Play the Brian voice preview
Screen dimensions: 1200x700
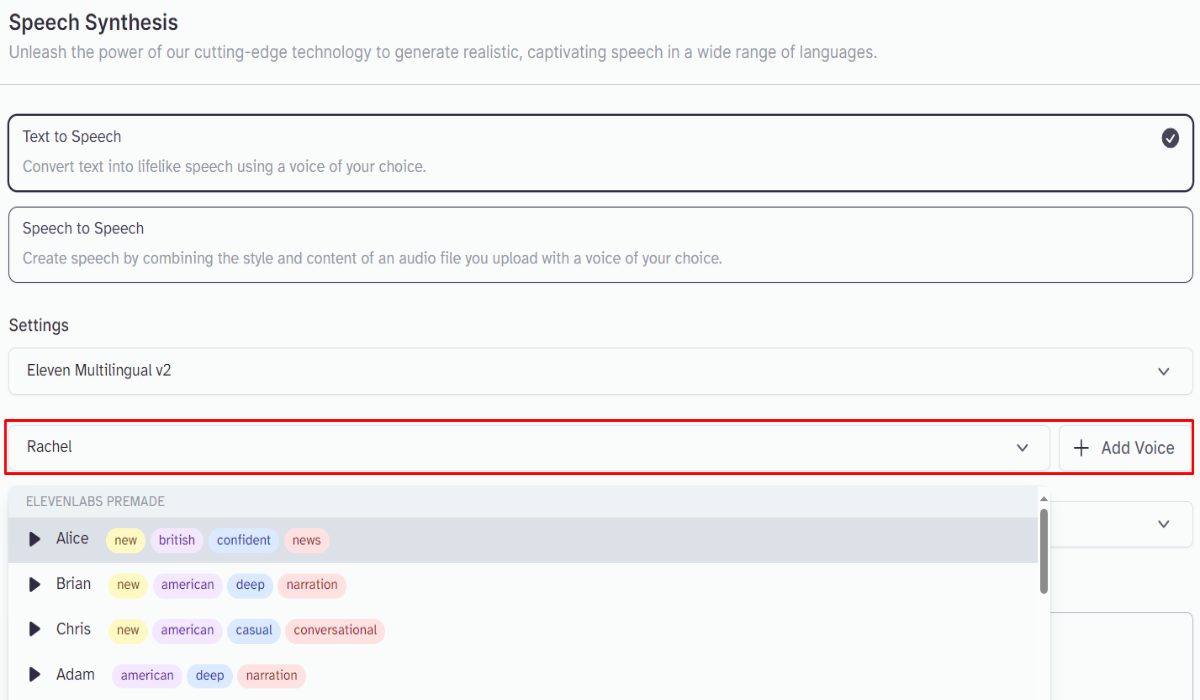(x=35, y=585)
